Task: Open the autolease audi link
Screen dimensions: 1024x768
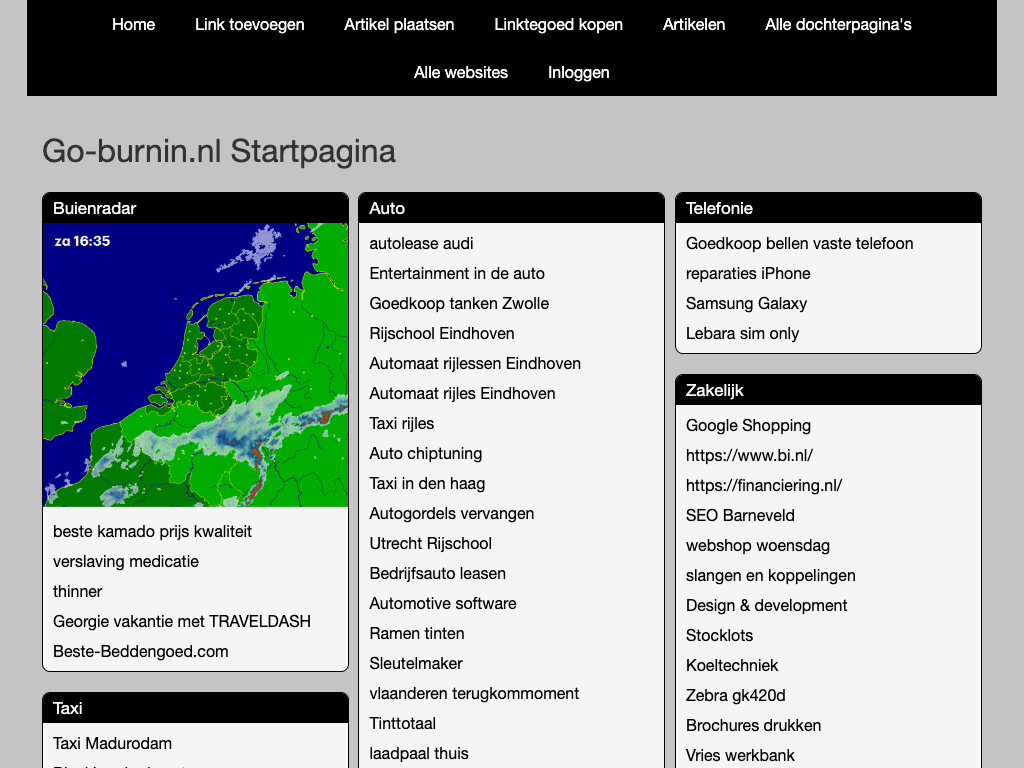Action: point(421,243)
